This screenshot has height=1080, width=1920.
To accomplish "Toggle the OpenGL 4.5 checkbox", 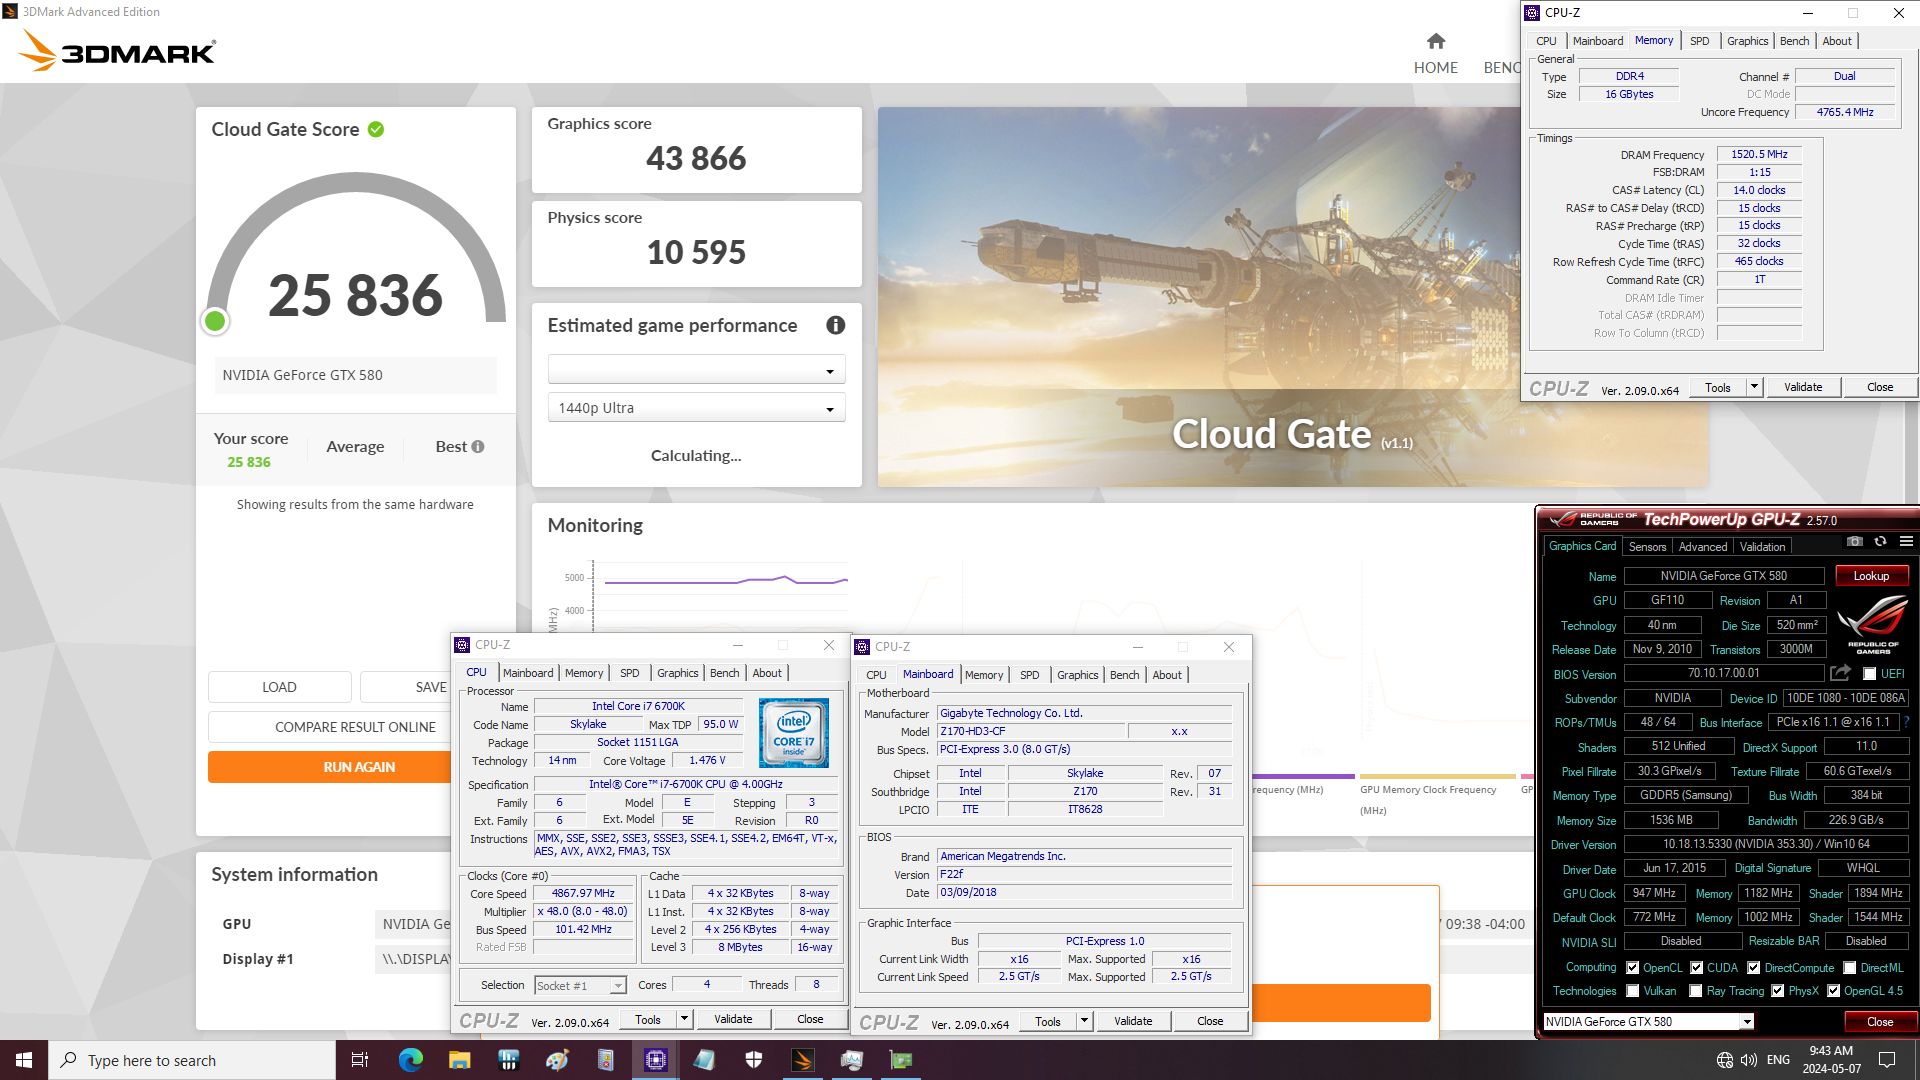I will tap(1834, 991).
